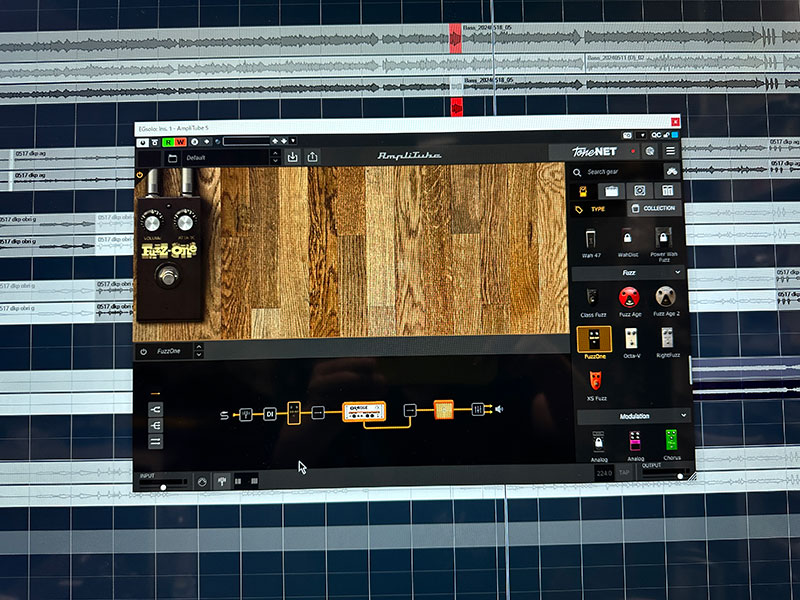This screenshot has height=600, width=800.
Task: Select the Wah 47 pedal
Action: click(x=591, y=243)
